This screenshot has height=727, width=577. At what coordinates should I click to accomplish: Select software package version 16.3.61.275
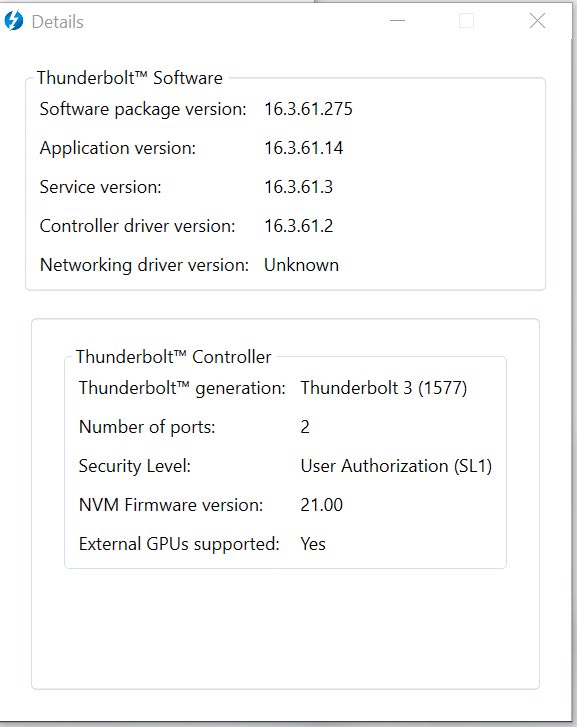point(308,109)
